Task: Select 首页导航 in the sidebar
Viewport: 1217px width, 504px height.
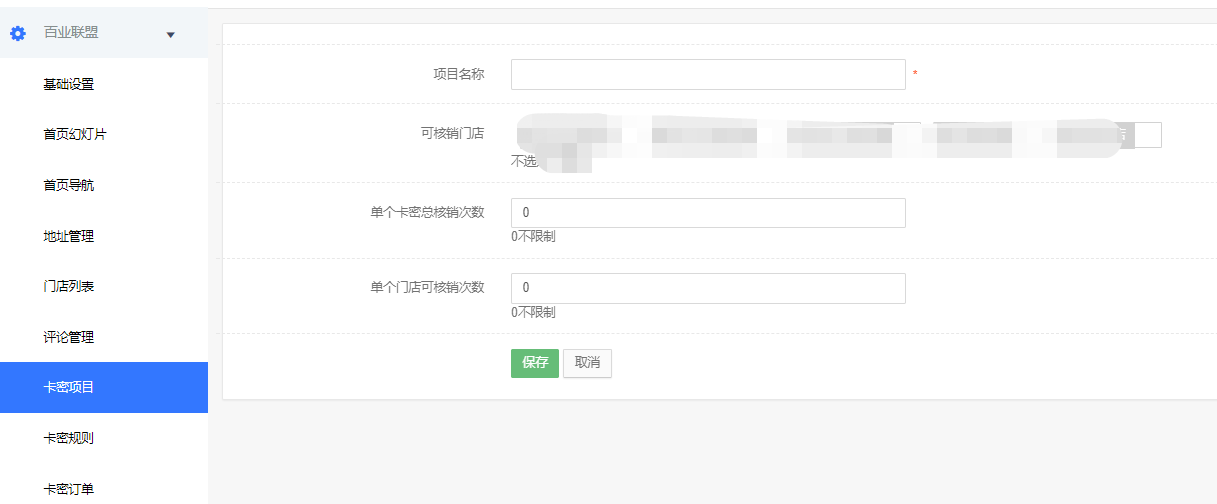Action: tap(68, 185)
